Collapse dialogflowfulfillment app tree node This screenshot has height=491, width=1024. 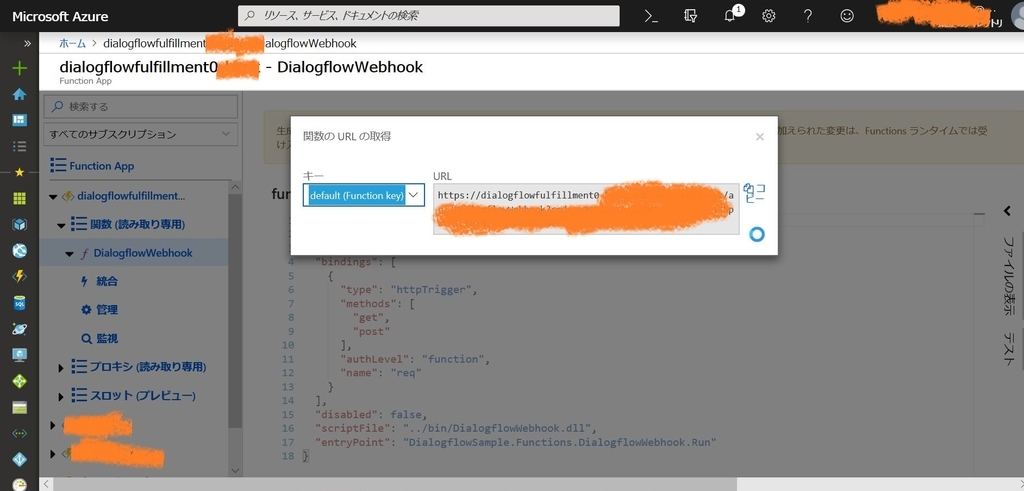tap(53, 196)
